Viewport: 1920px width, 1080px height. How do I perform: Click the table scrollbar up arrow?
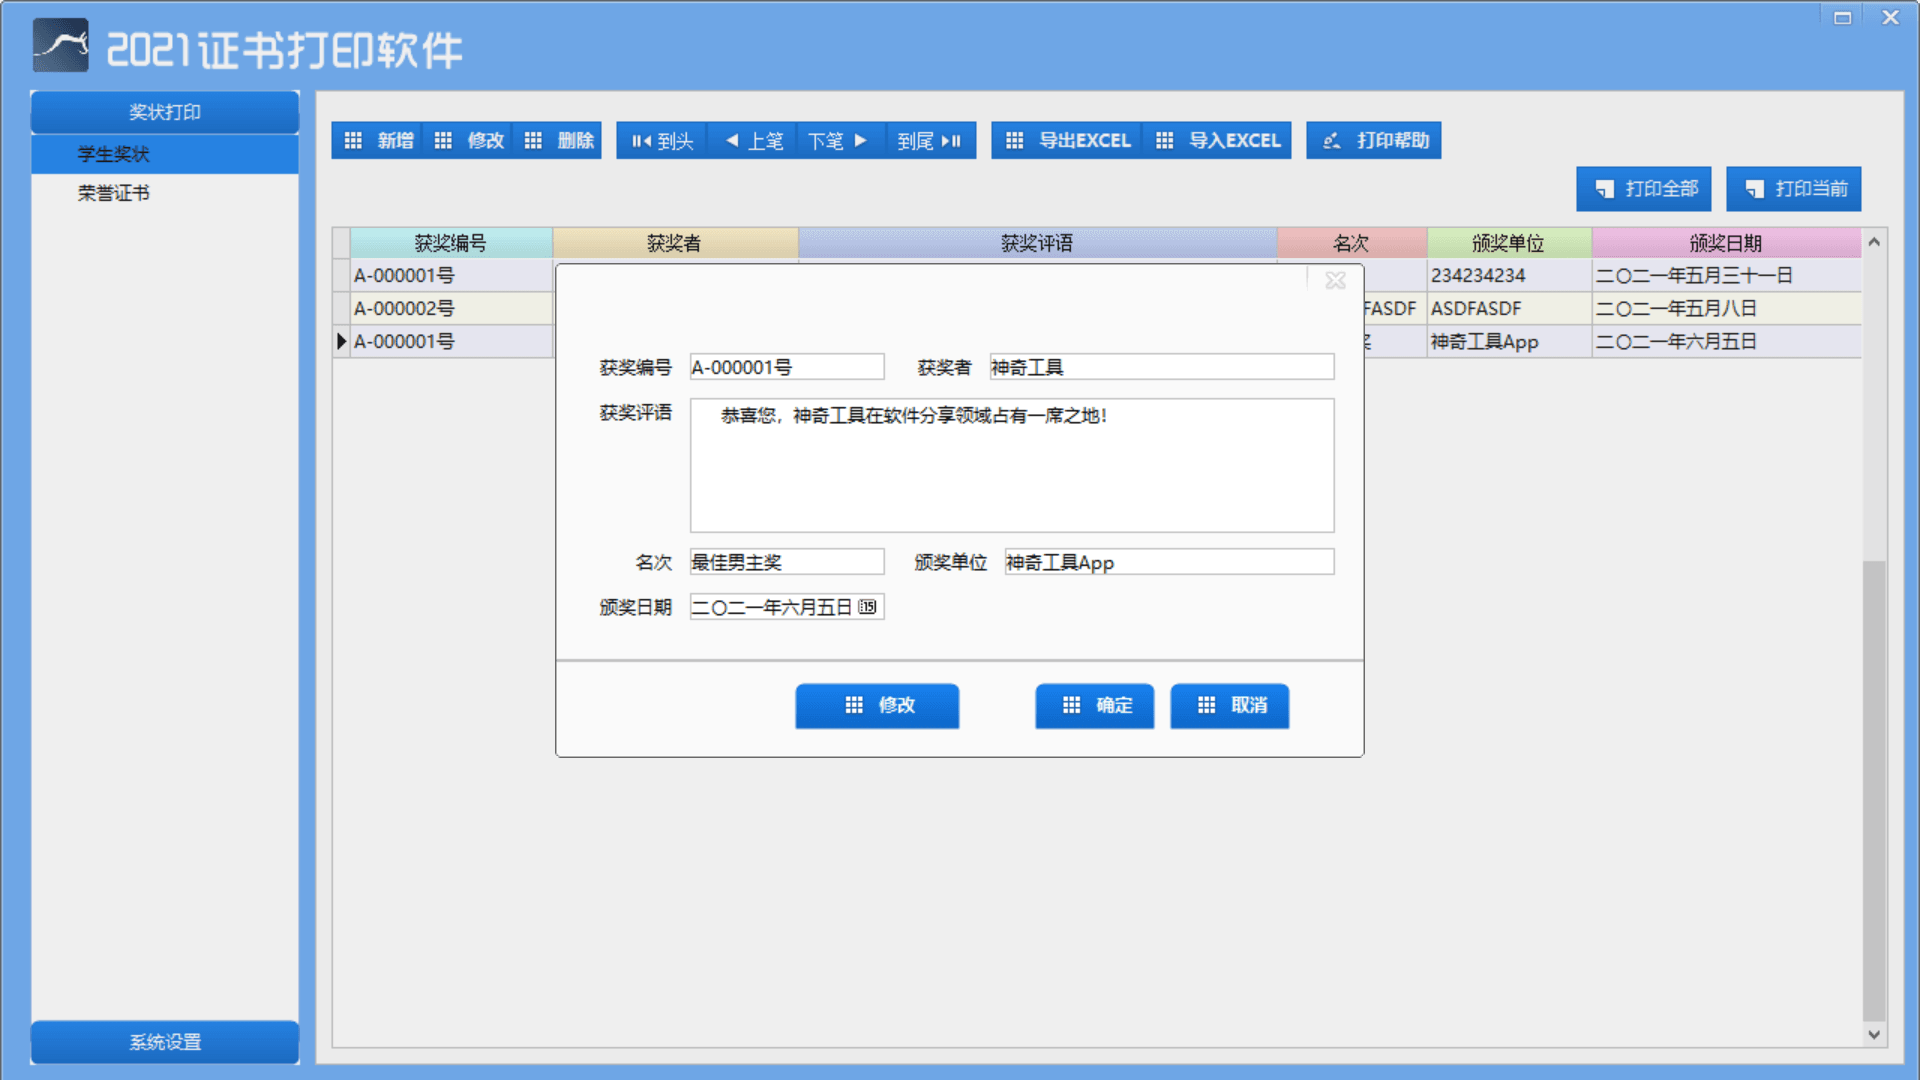1874,242
